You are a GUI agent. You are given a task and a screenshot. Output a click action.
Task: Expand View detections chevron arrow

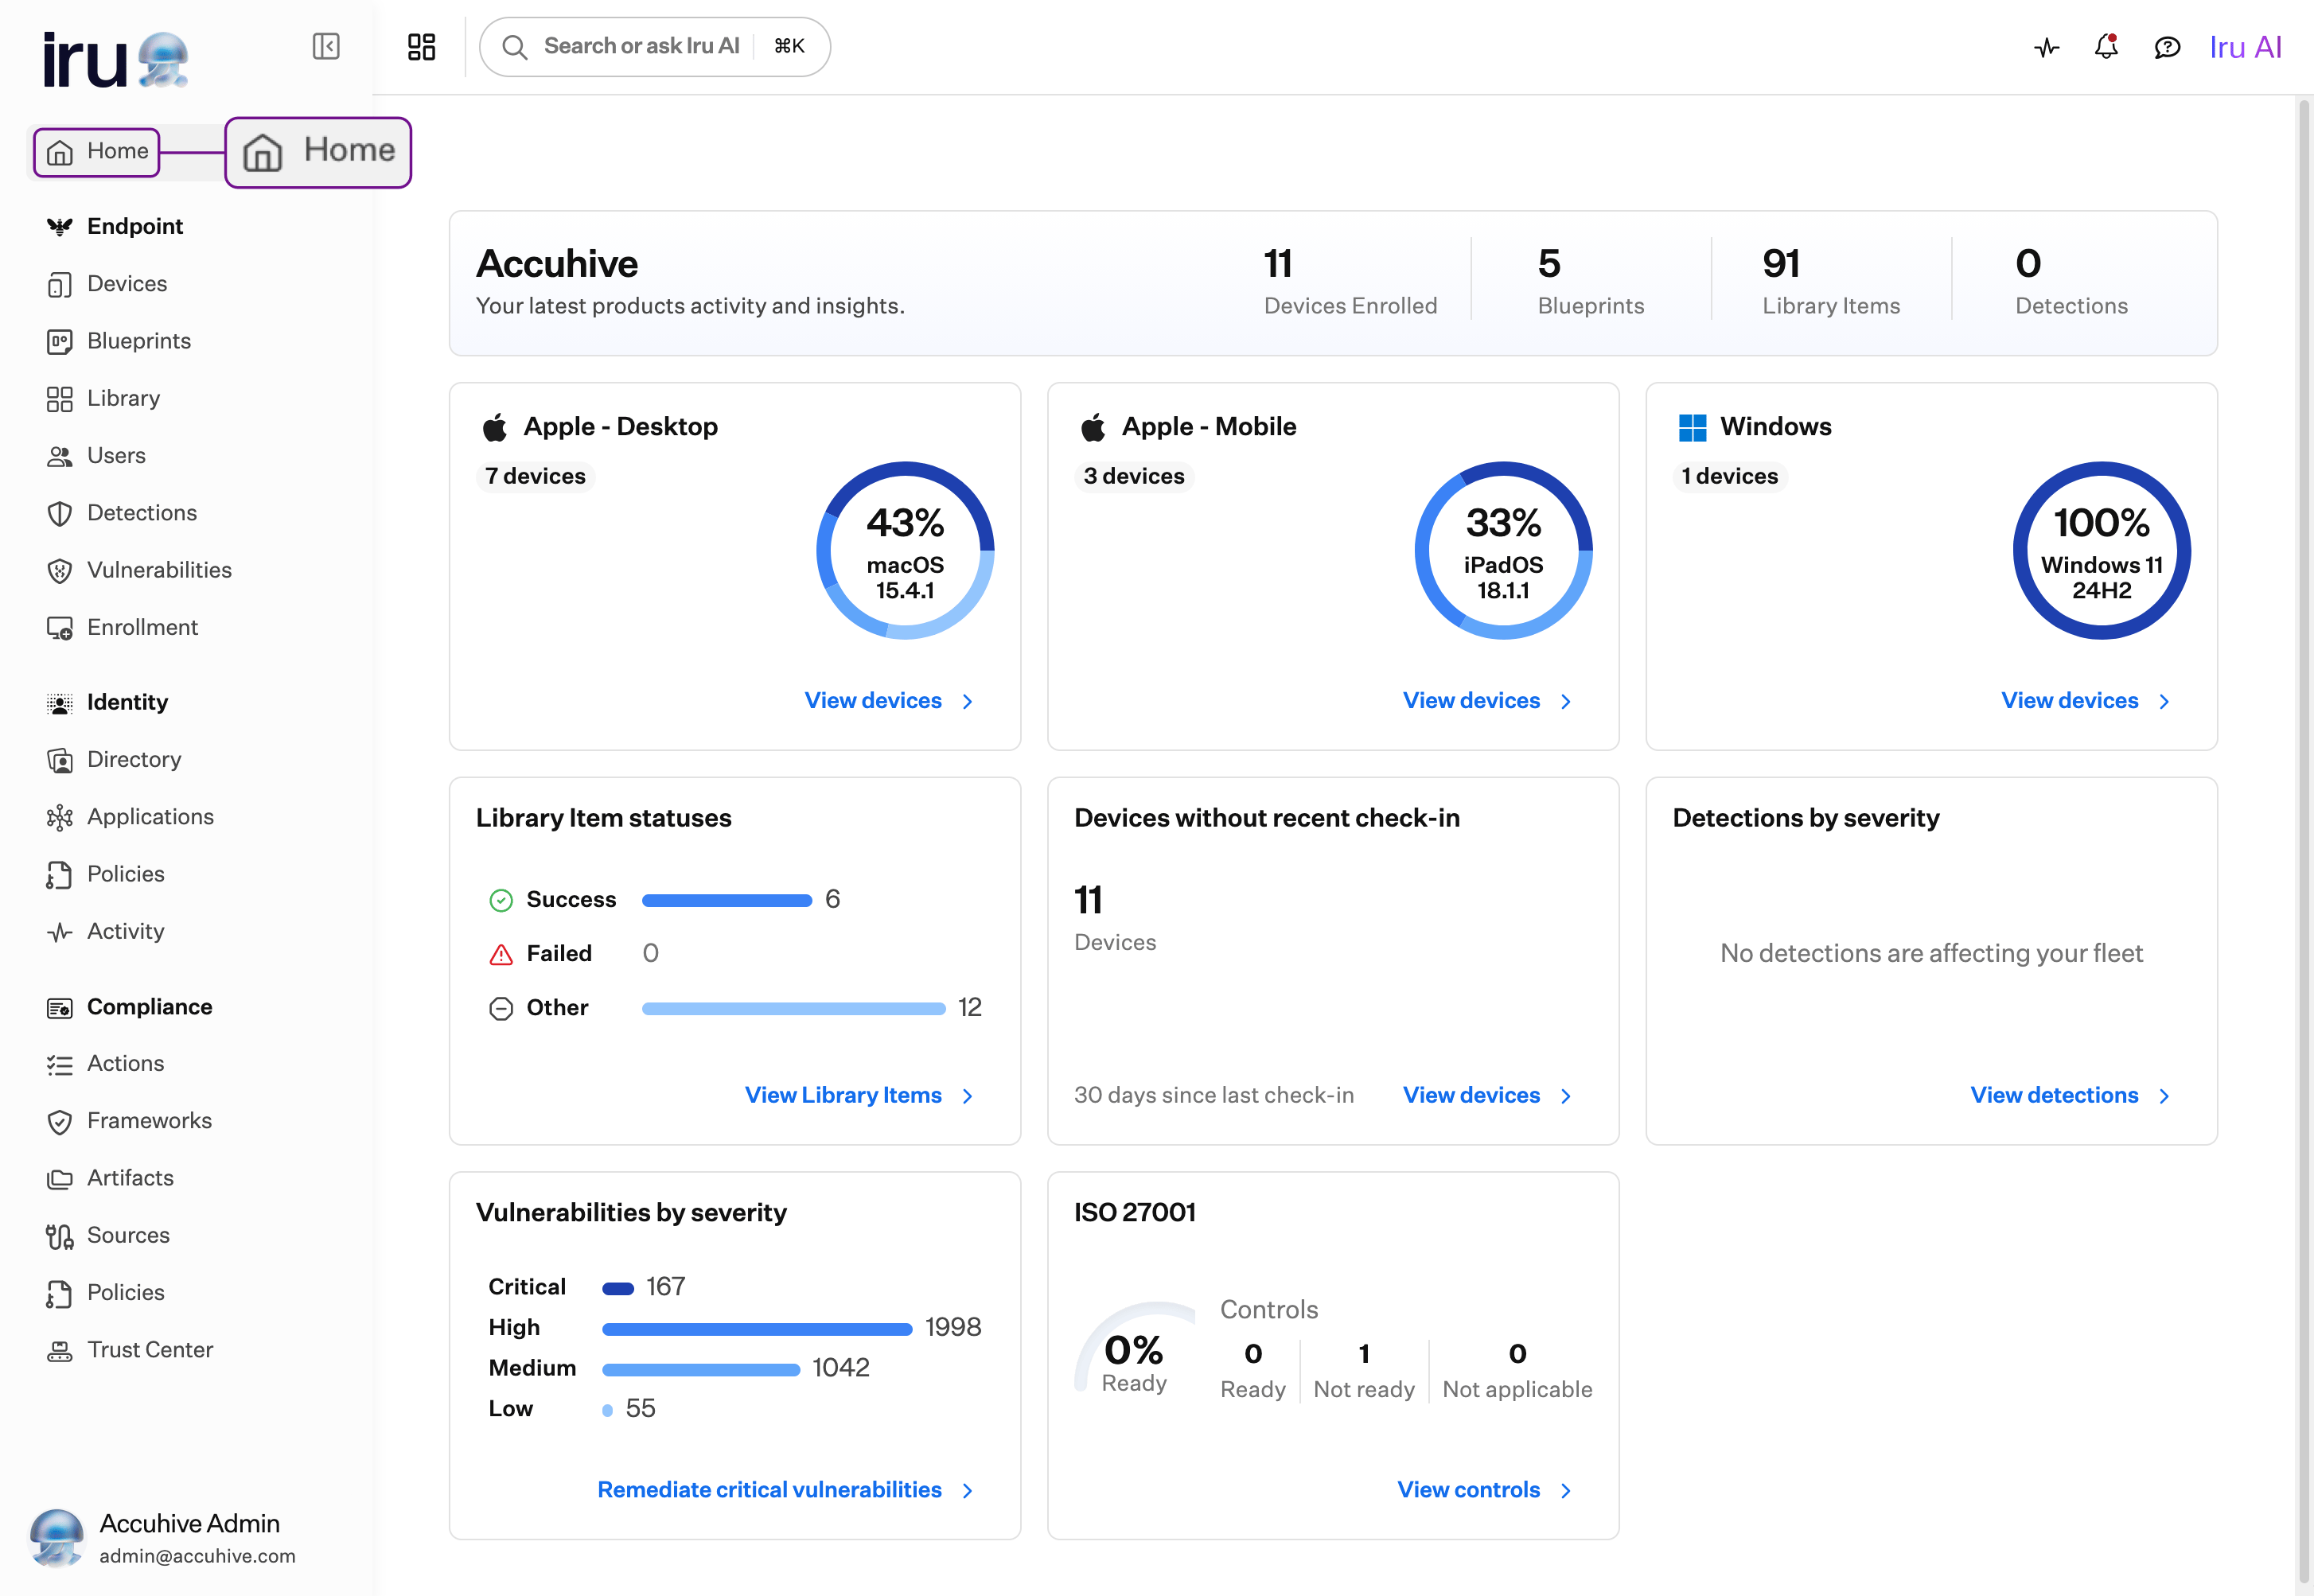coord(2164,1097)
